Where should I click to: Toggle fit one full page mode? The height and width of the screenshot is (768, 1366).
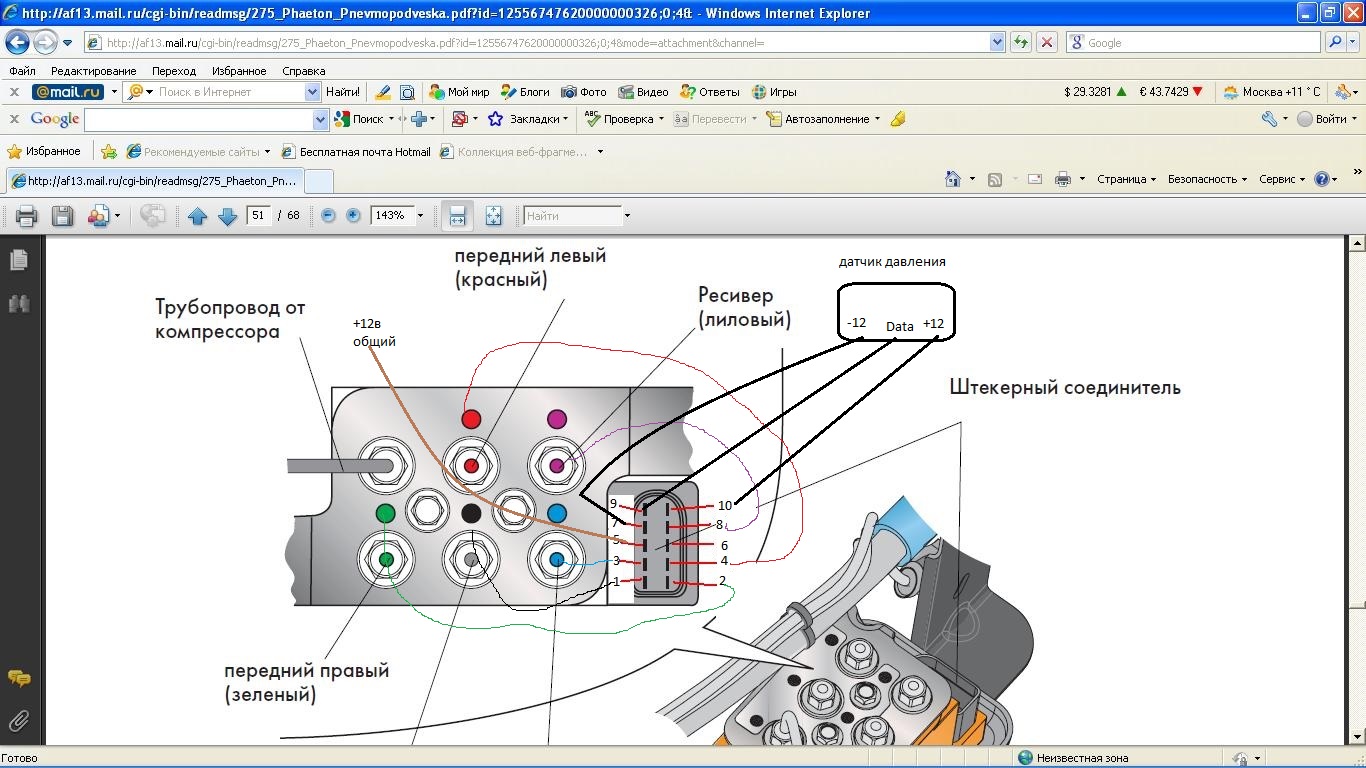tap(493, 216)
